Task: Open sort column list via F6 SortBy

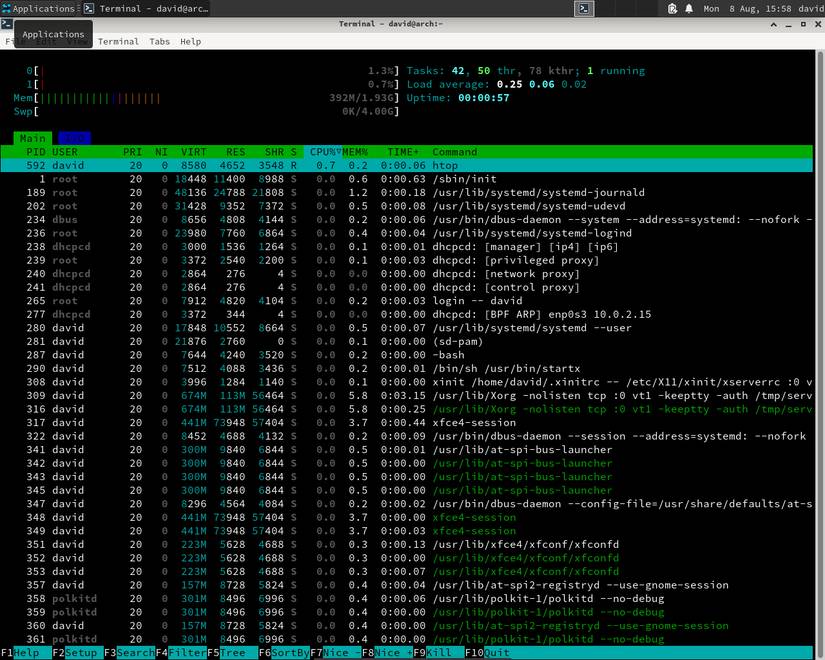Action: tap(283, 652)
